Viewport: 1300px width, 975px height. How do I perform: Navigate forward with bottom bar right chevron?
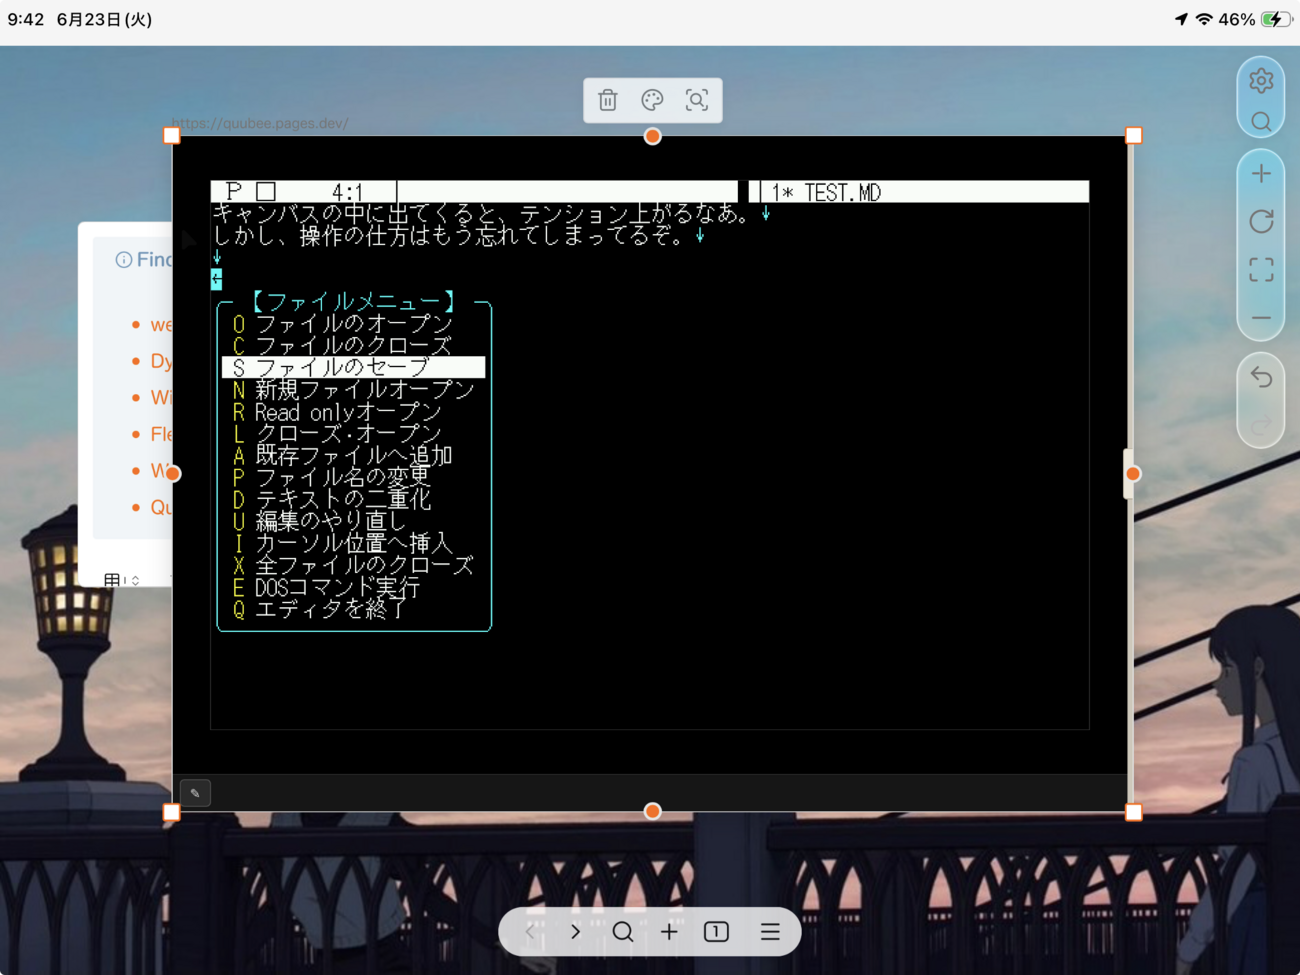pos(575,932)
